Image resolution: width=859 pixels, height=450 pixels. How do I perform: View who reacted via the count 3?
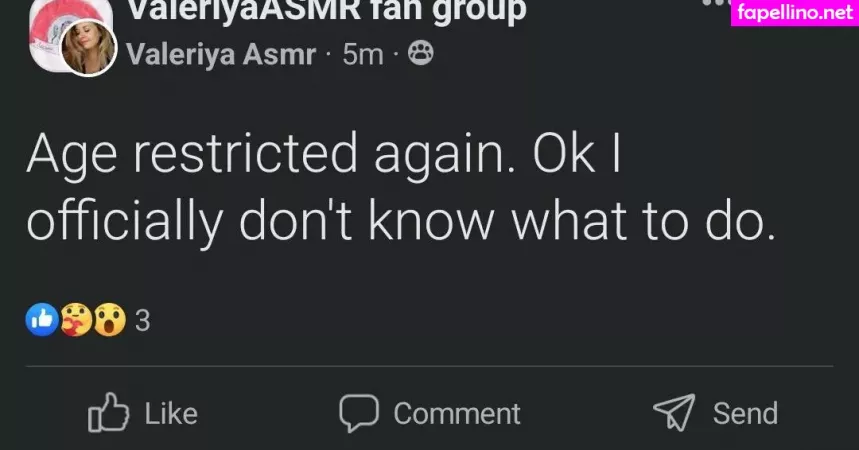point(141,321)
